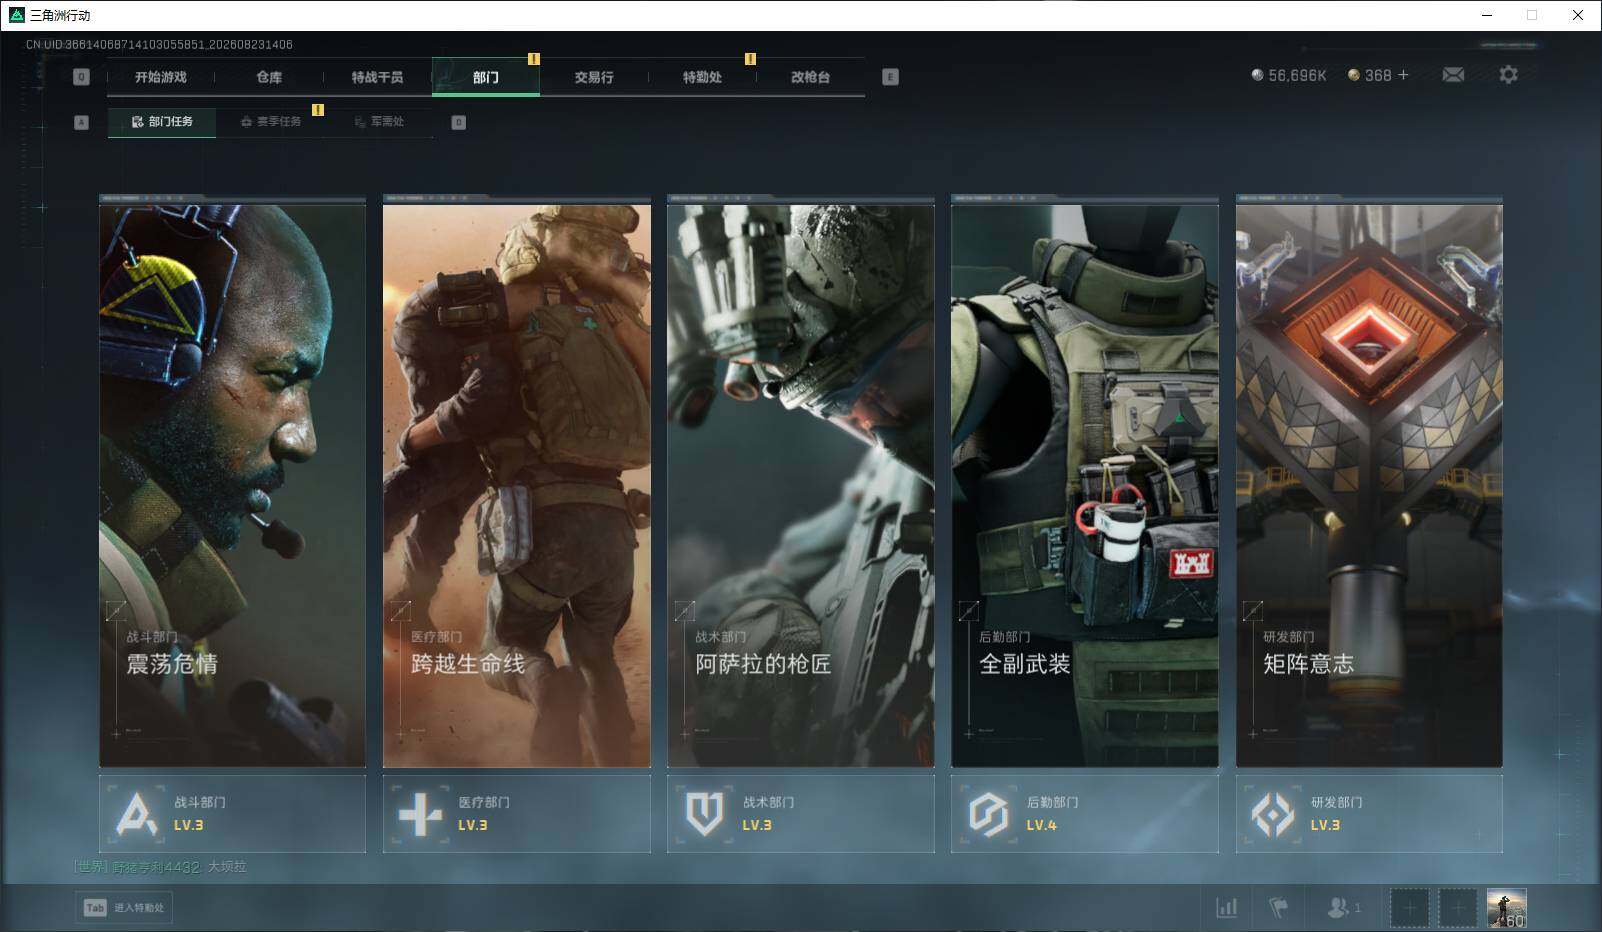
Task: Open the friends list icon
Action: click(1343, 908)
